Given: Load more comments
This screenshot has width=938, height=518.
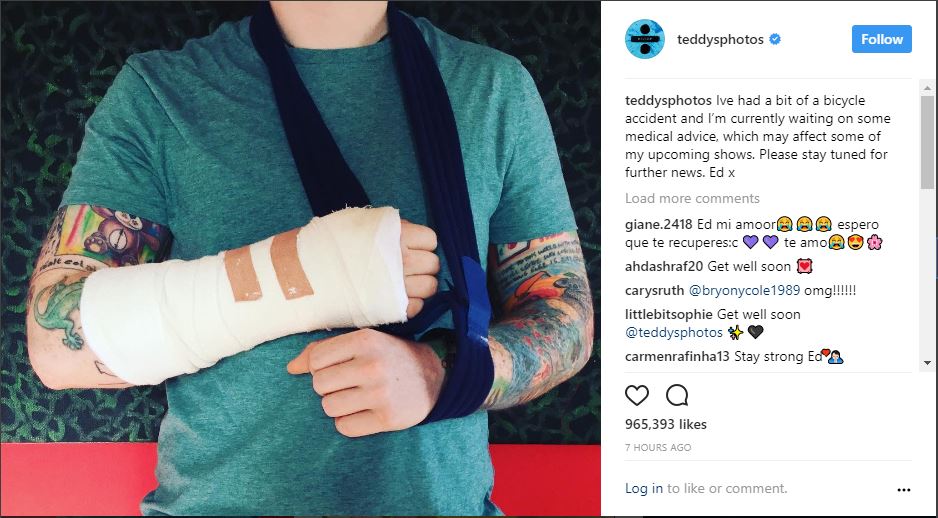Looking at the screenshot, I should click(692, 199).
